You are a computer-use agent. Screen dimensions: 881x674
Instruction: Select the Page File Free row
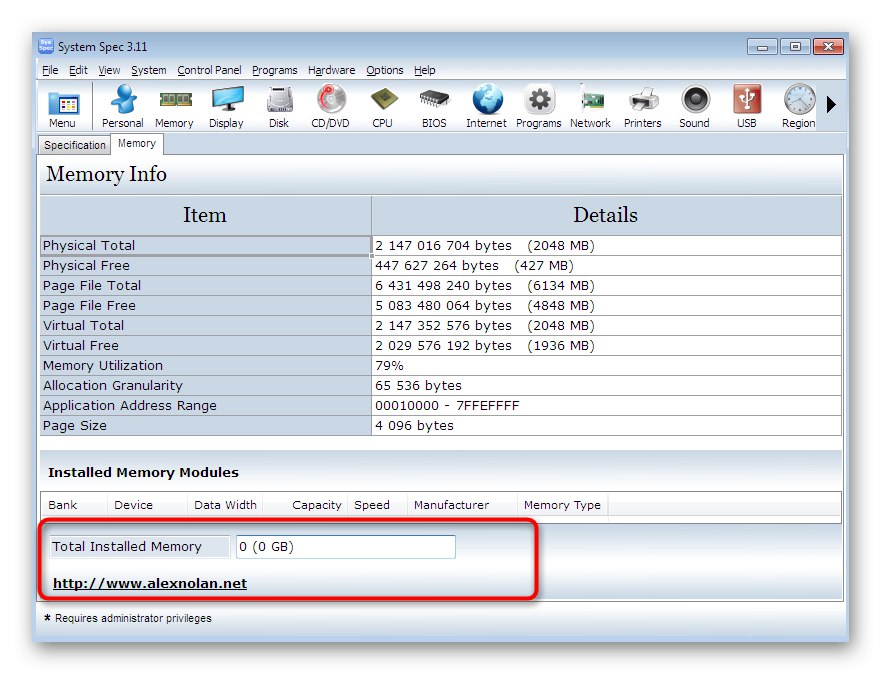(x=440, y=306)
